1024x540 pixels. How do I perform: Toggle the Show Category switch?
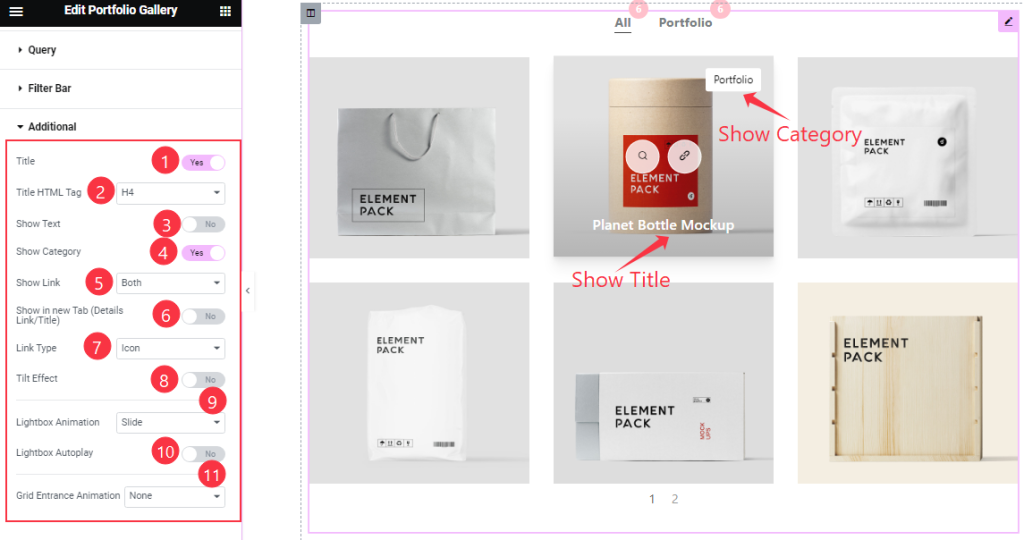203,253
